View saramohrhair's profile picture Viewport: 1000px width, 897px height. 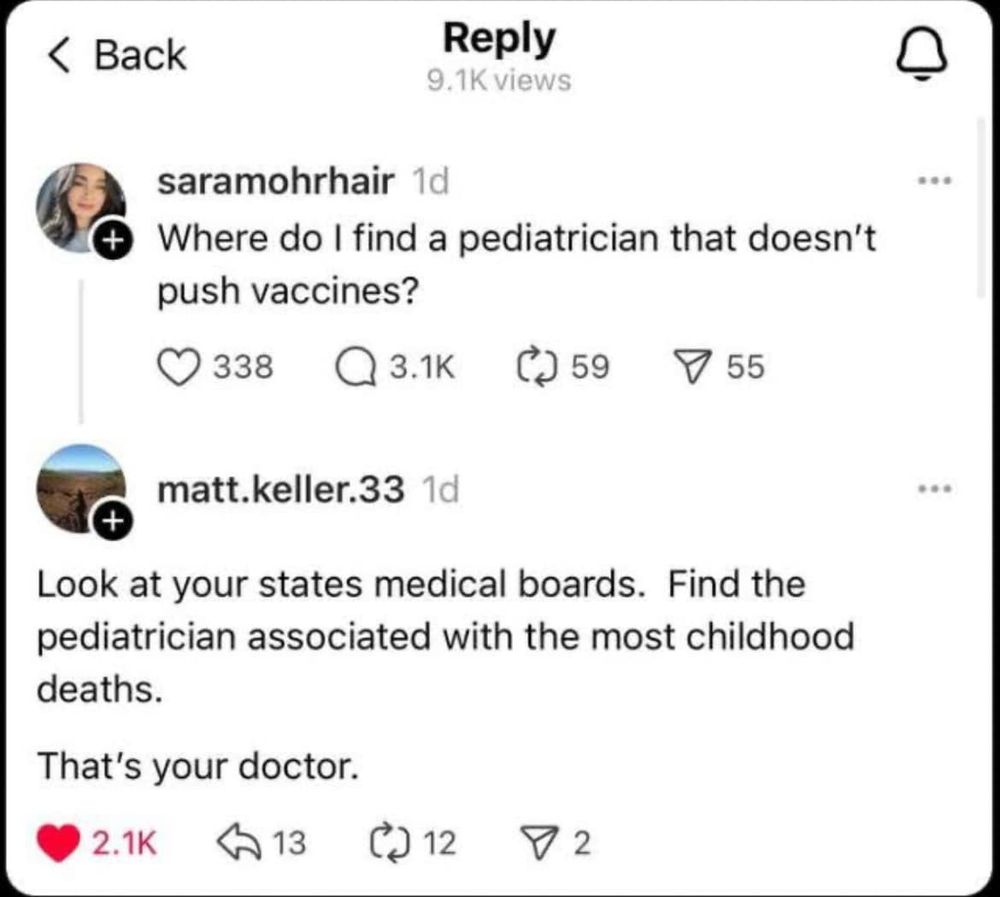coord(80,207)
